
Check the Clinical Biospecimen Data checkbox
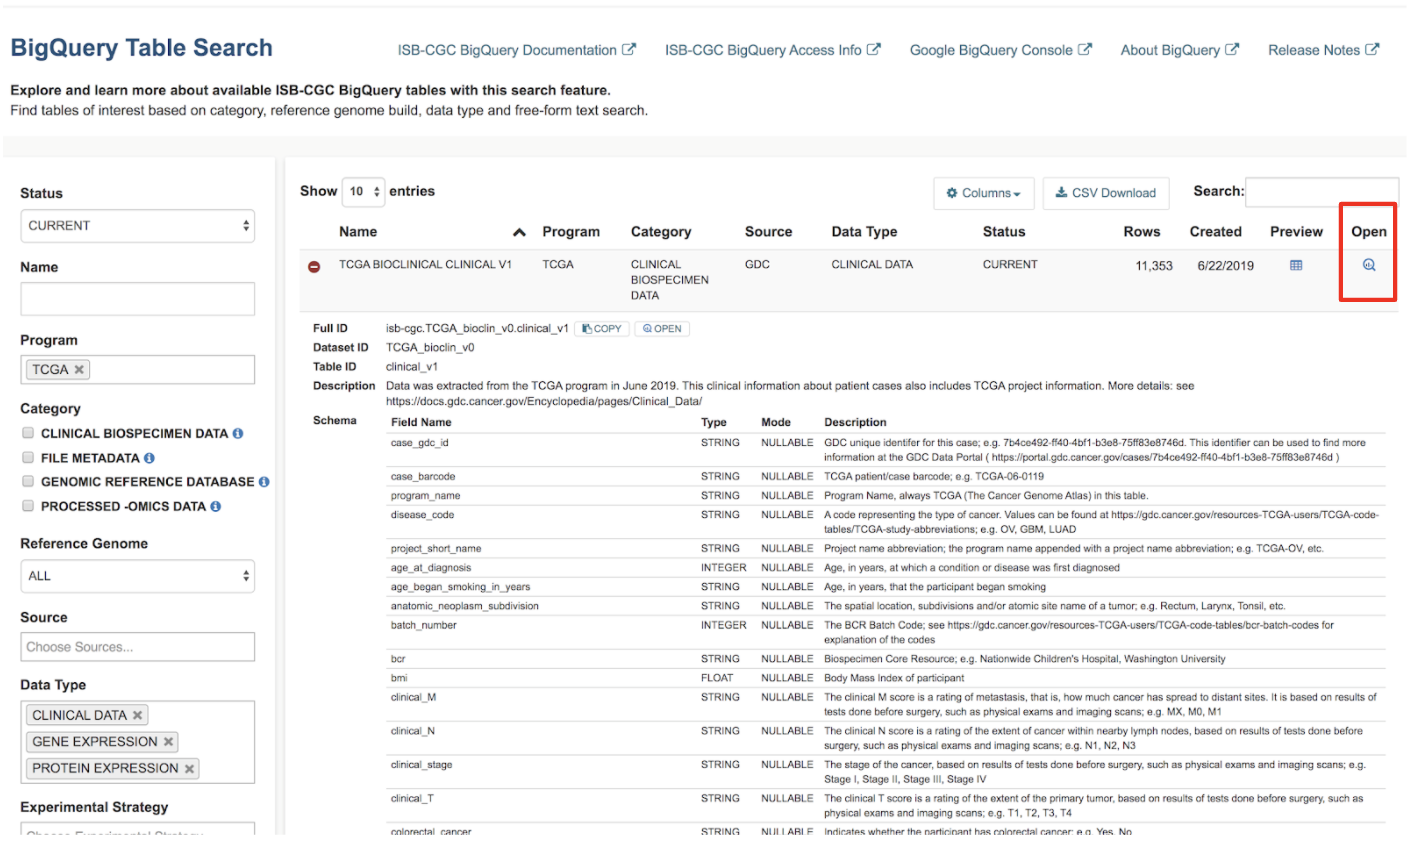(x=28, y=433)
